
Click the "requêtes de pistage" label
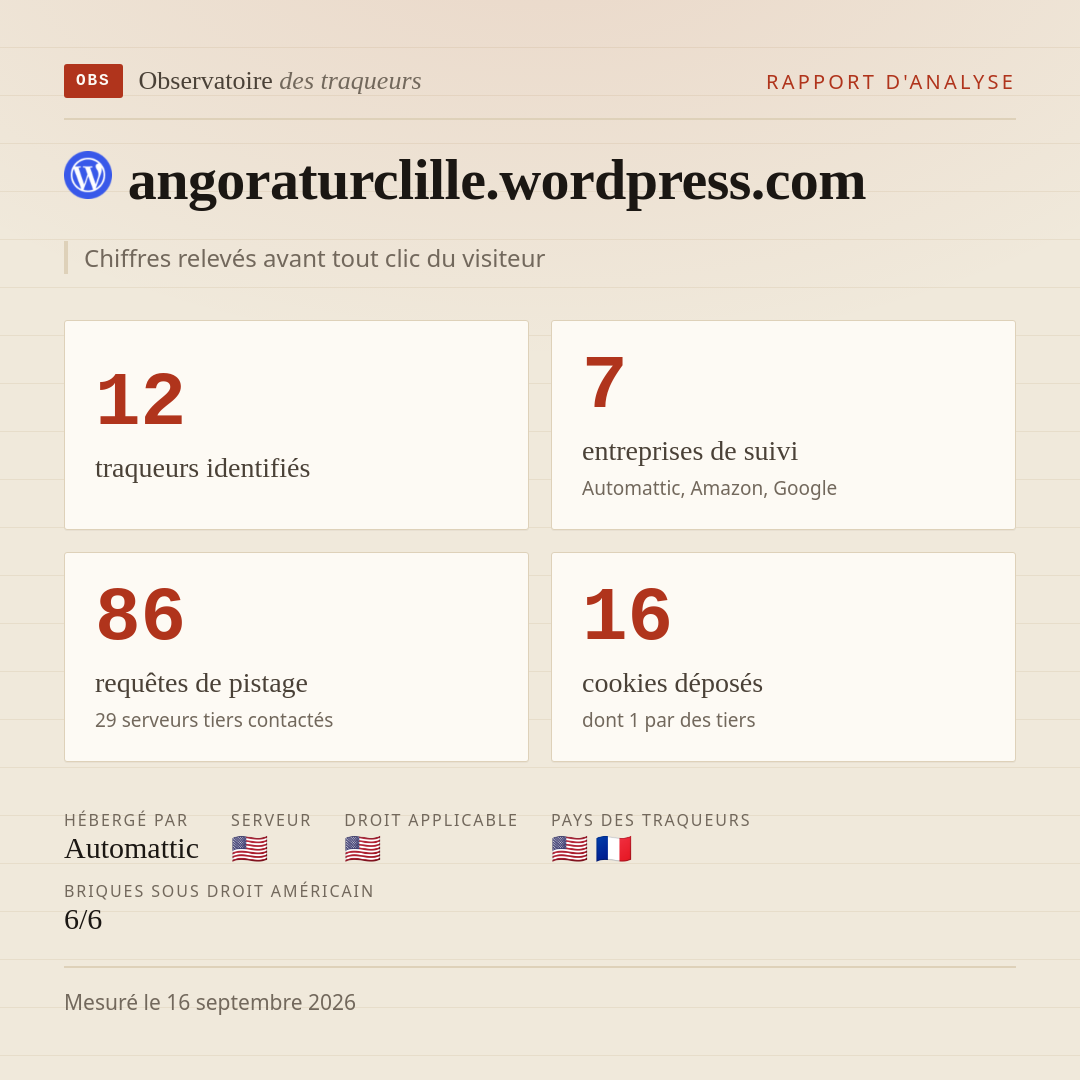[x=201, y=683]
